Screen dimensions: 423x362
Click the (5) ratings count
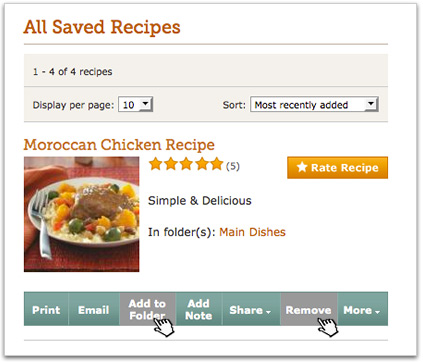(233, 166)
